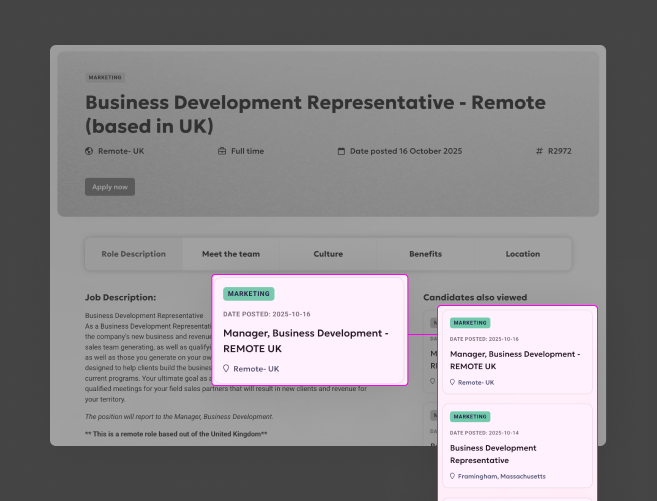657x501 pixels.
Task: Click the Candidates also viewed heading
Action: pyautogui.click(x=475, y=297)
